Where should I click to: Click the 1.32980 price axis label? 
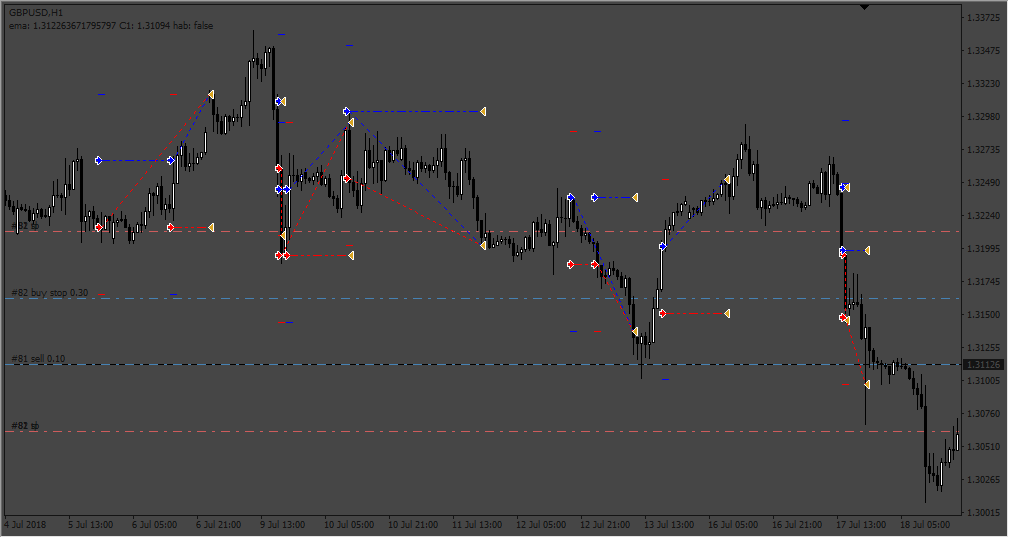tap(984, 116)
